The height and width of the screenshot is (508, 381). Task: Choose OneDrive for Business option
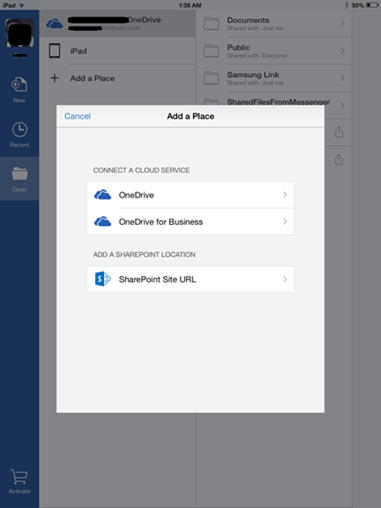(x=190, y=222)
